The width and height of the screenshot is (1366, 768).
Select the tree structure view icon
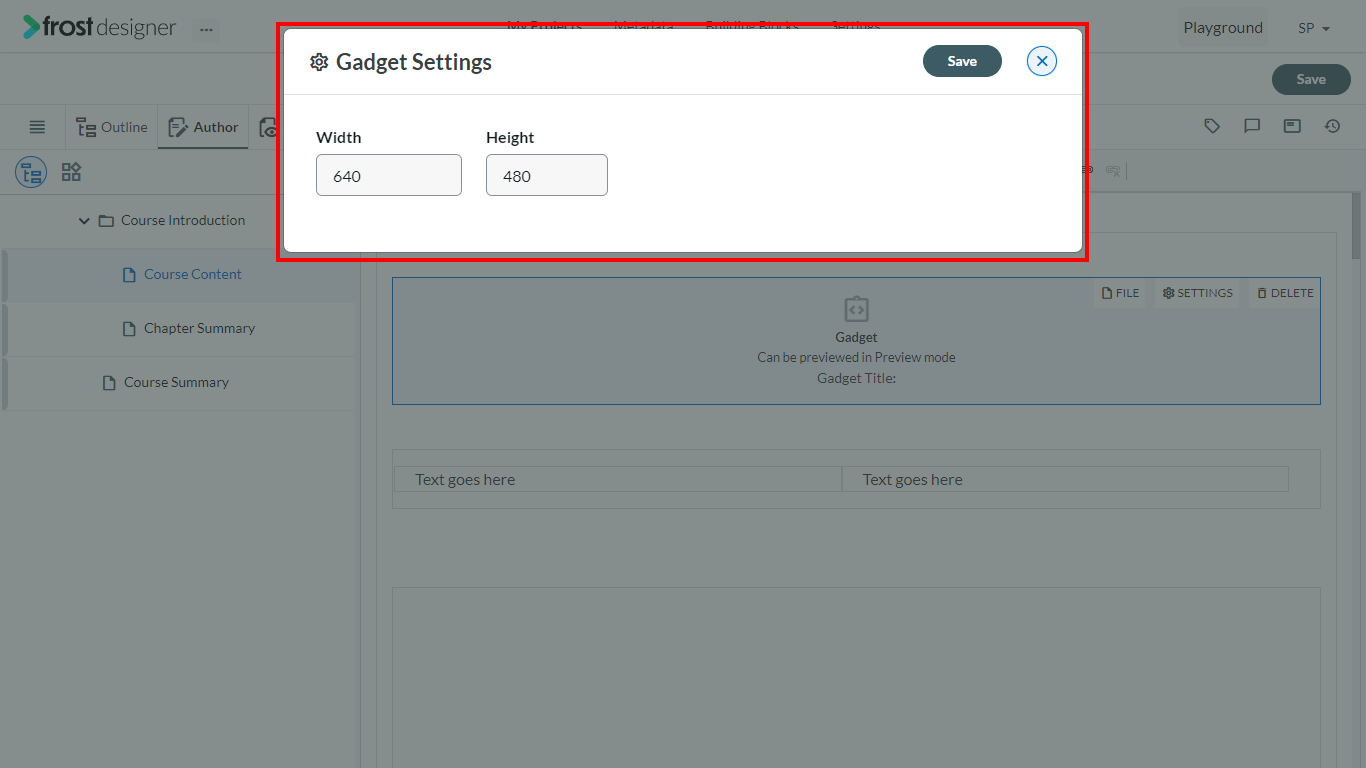(31, 172)
